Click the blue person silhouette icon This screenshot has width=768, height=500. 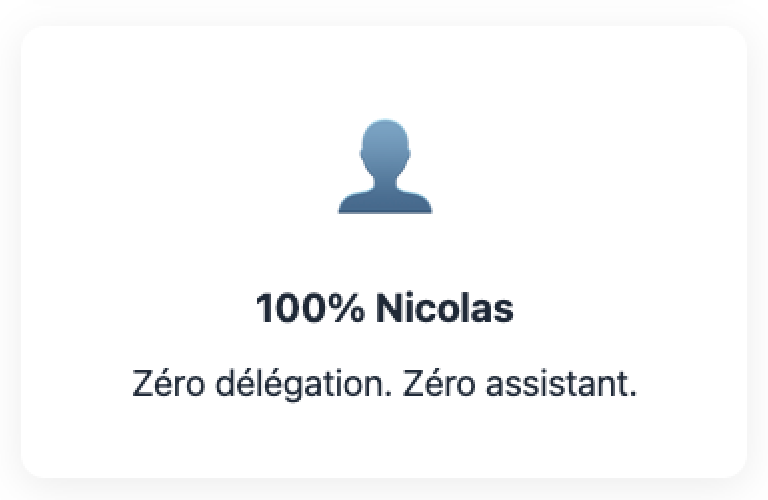click(x=384, y=168)
